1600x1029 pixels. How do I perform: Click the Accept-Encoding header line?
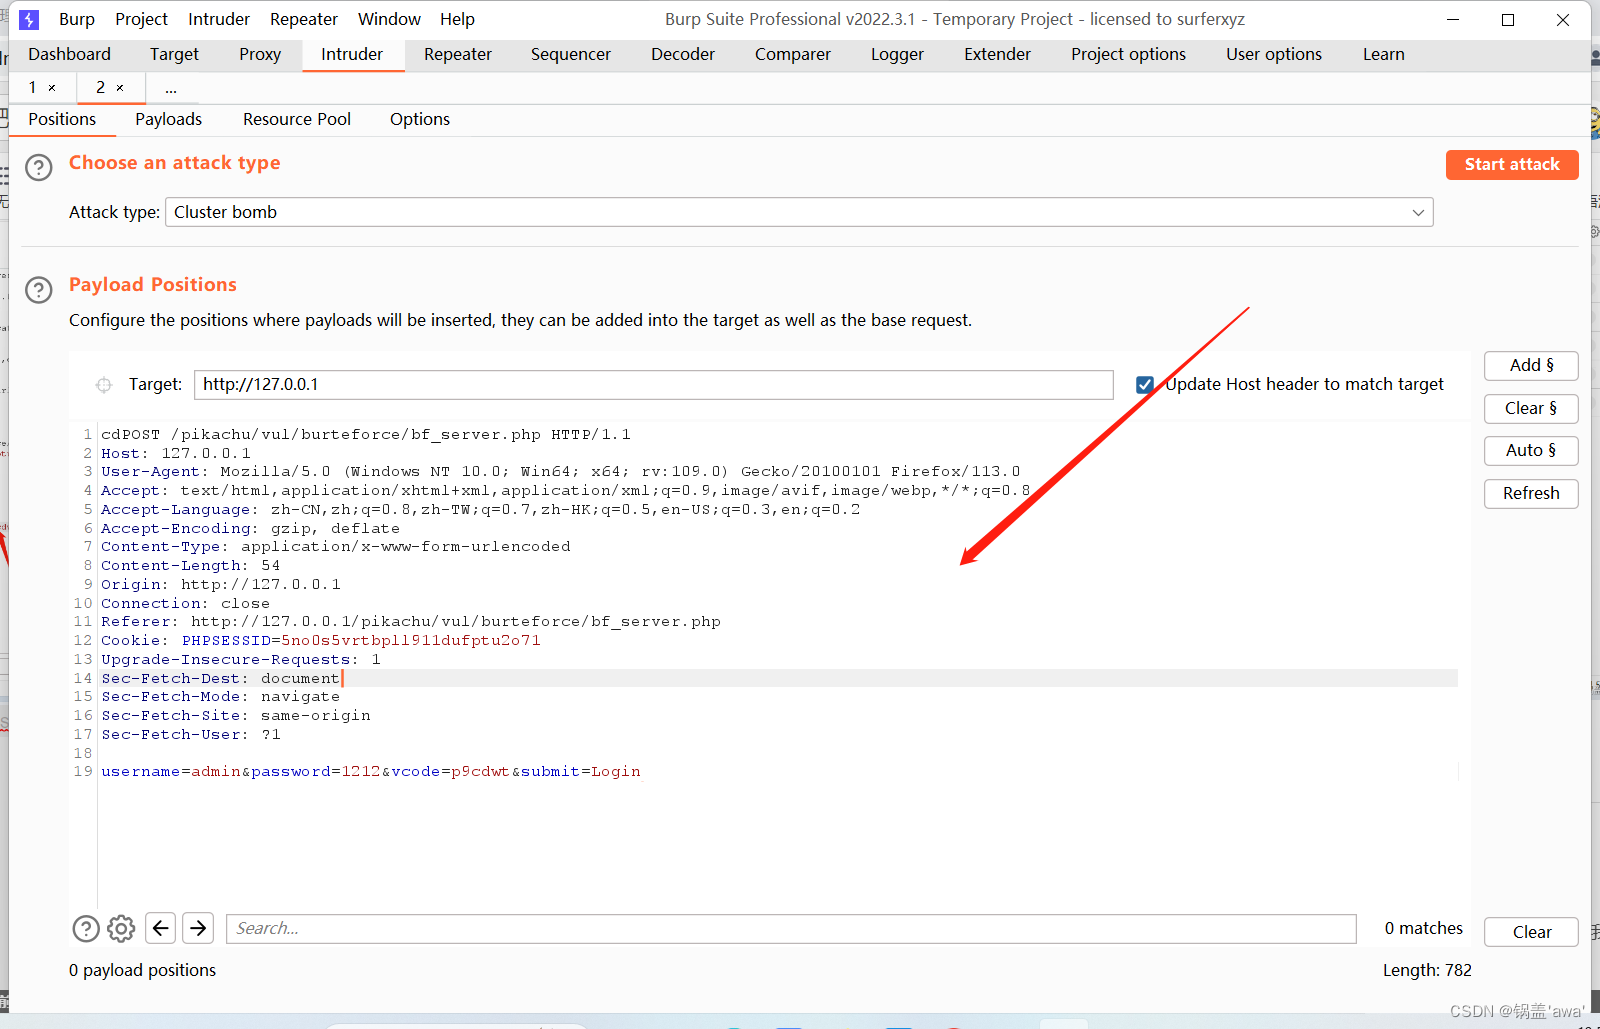tap(251, 529)
